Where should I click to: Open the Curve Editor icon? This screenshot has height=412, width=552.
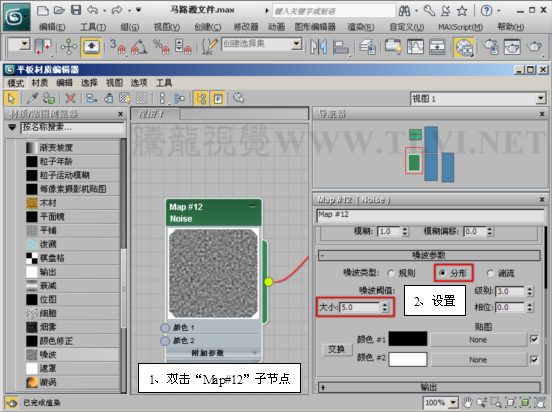pyautogui.click(x=415, y=47)
